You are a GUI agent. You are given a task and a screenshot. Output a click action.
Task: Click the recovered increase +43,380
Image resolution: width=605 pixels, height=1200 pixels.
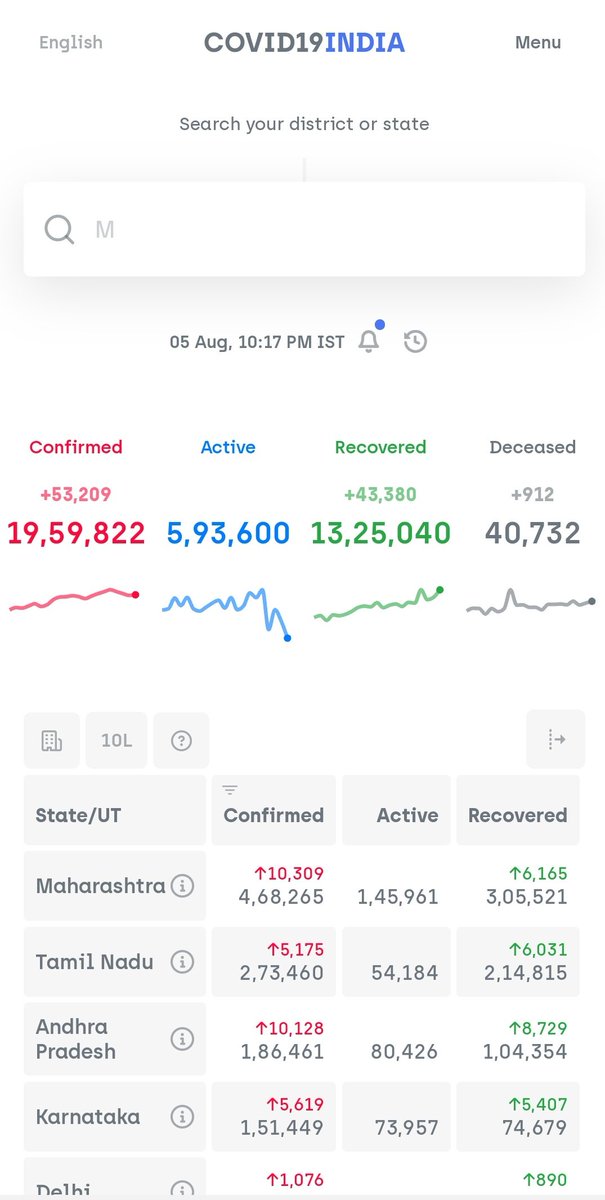click(x=380, y=495)
